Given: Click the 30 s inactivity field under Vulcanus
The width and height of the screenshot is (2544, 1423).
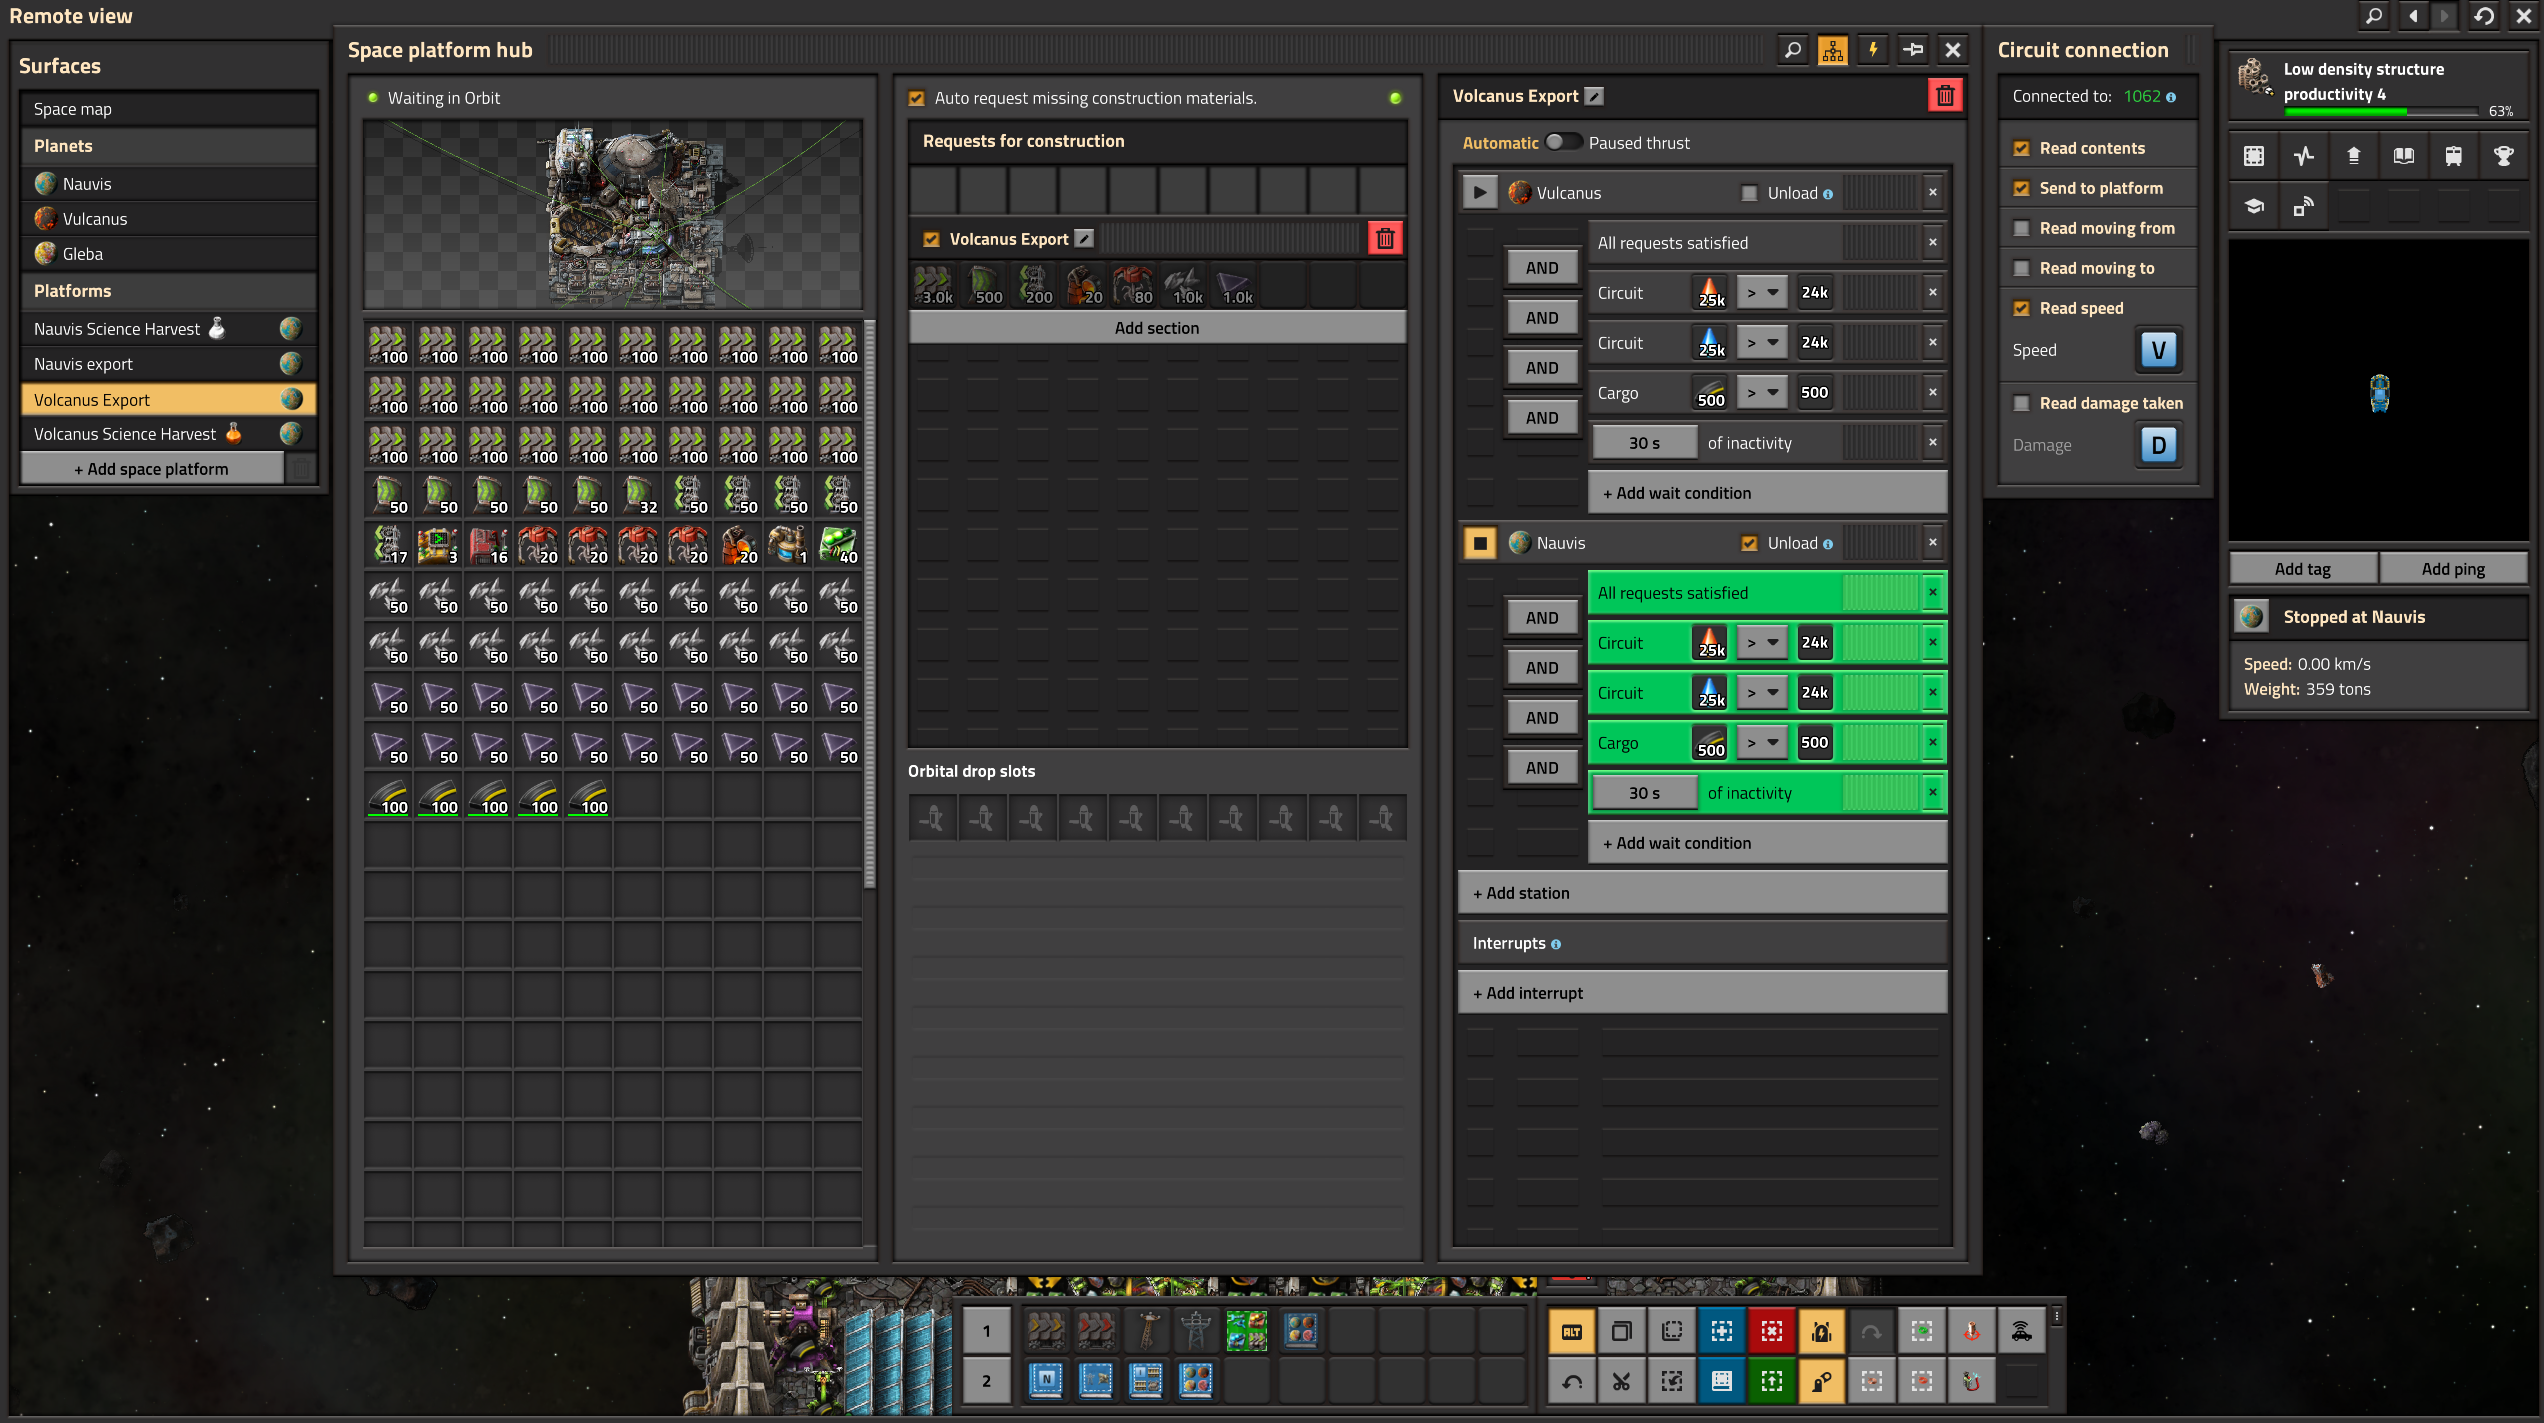Looking at the screenshot, I should 1645,443.
